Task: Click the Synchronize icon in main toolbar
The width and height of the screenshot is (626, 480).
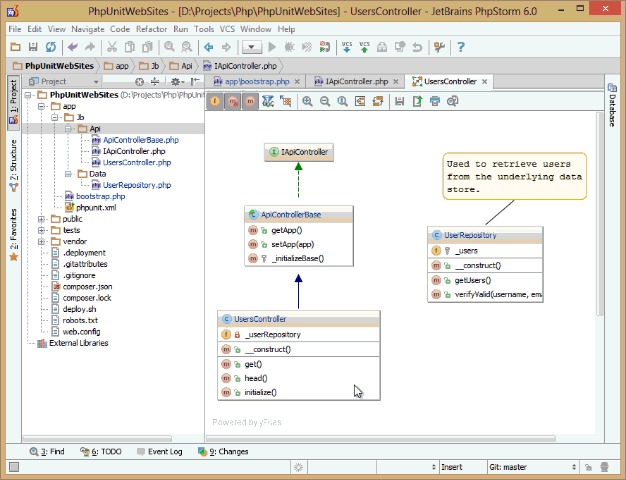Action: [51, 47]
